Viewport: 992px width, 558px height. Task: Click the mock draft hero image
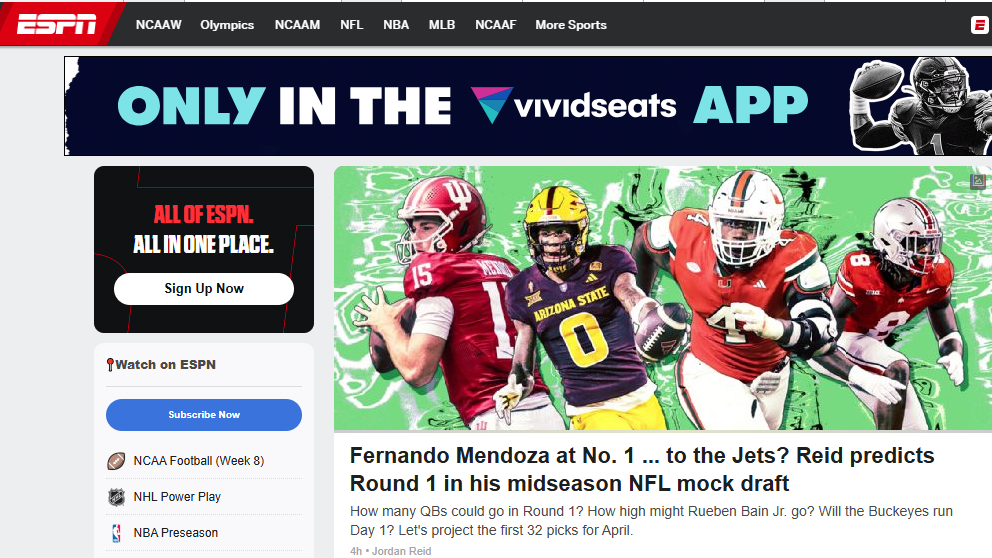(663, 299)
